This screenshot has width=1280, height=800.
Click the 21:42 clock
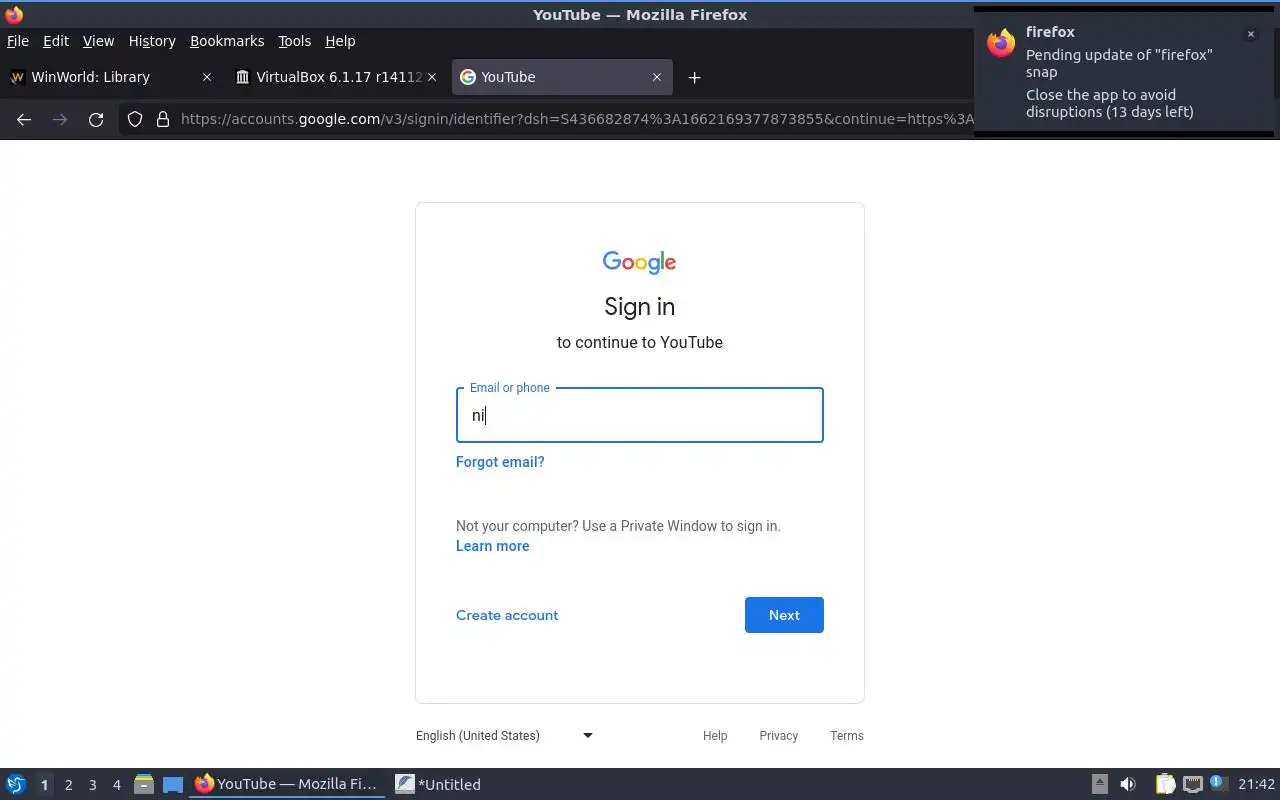(1257, 784)
